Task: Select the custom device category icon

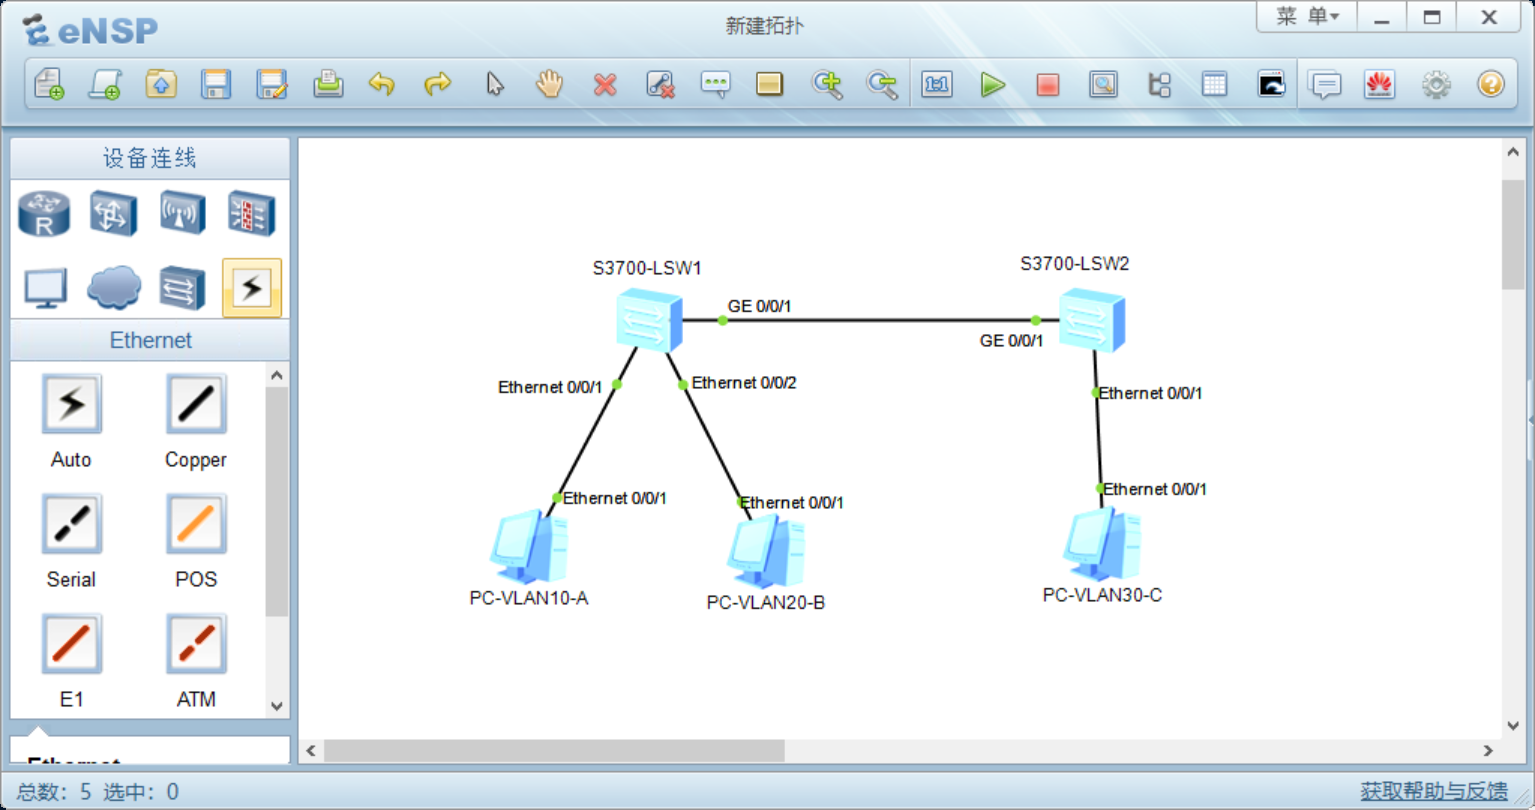Action: point(182,288)
